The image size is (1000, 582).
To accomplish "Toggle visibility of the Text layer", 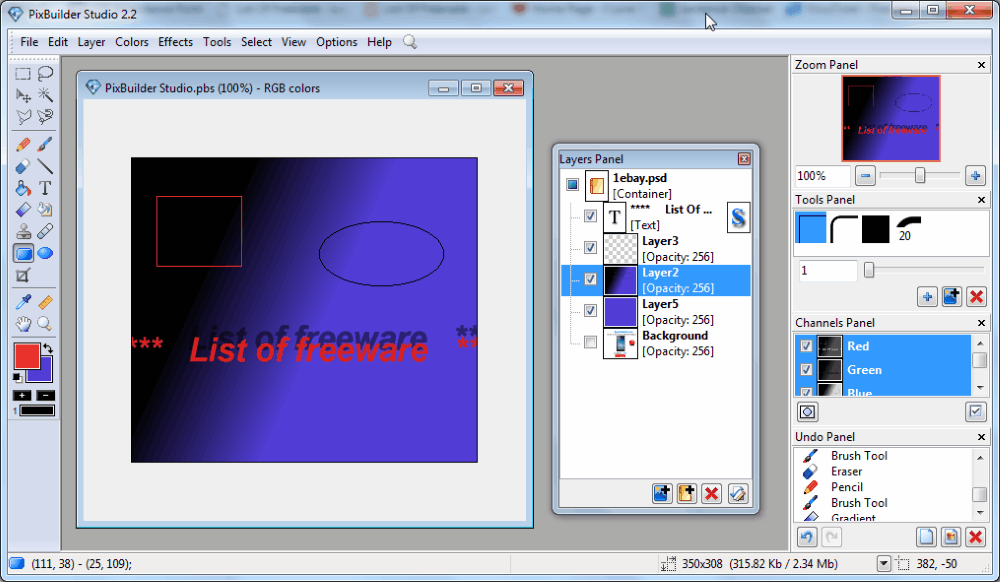I will (x=591, y=216).
